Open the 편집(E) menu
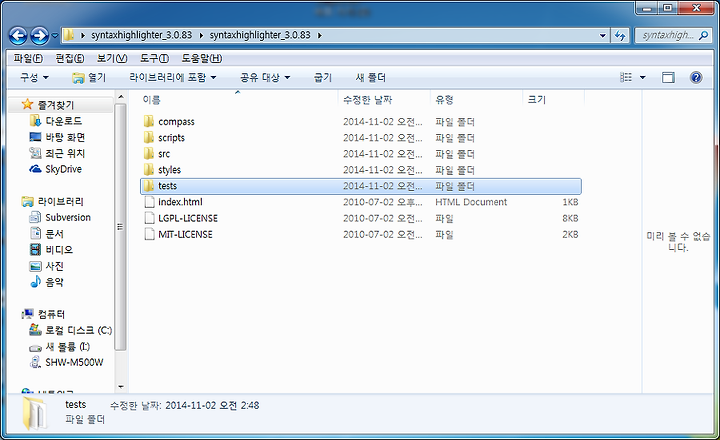This screenshot has height=440, width=720. tap(70, 58)
